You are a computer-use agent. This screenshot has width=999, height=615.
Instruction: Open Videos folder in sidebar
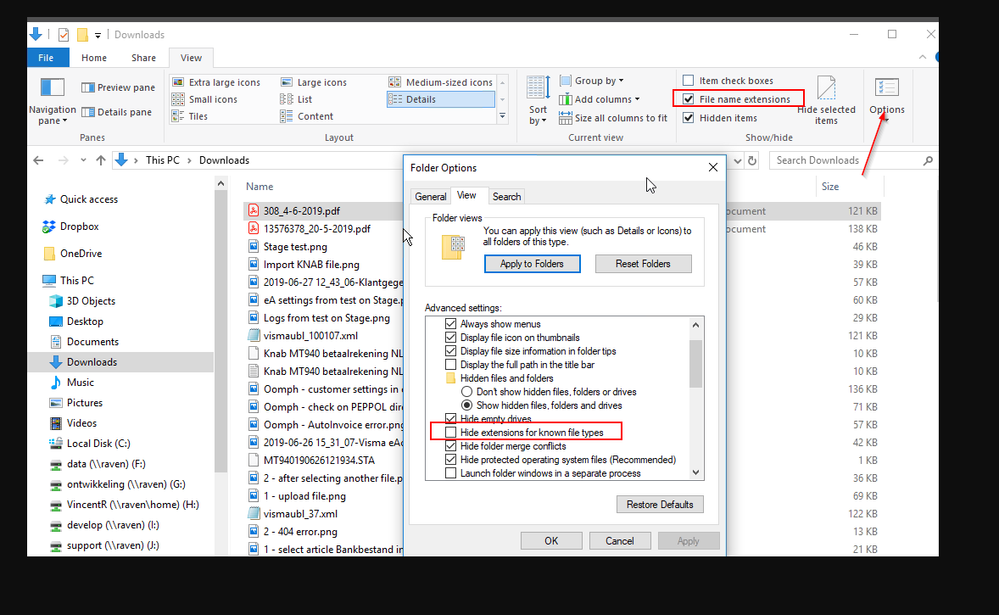point(73,423)
